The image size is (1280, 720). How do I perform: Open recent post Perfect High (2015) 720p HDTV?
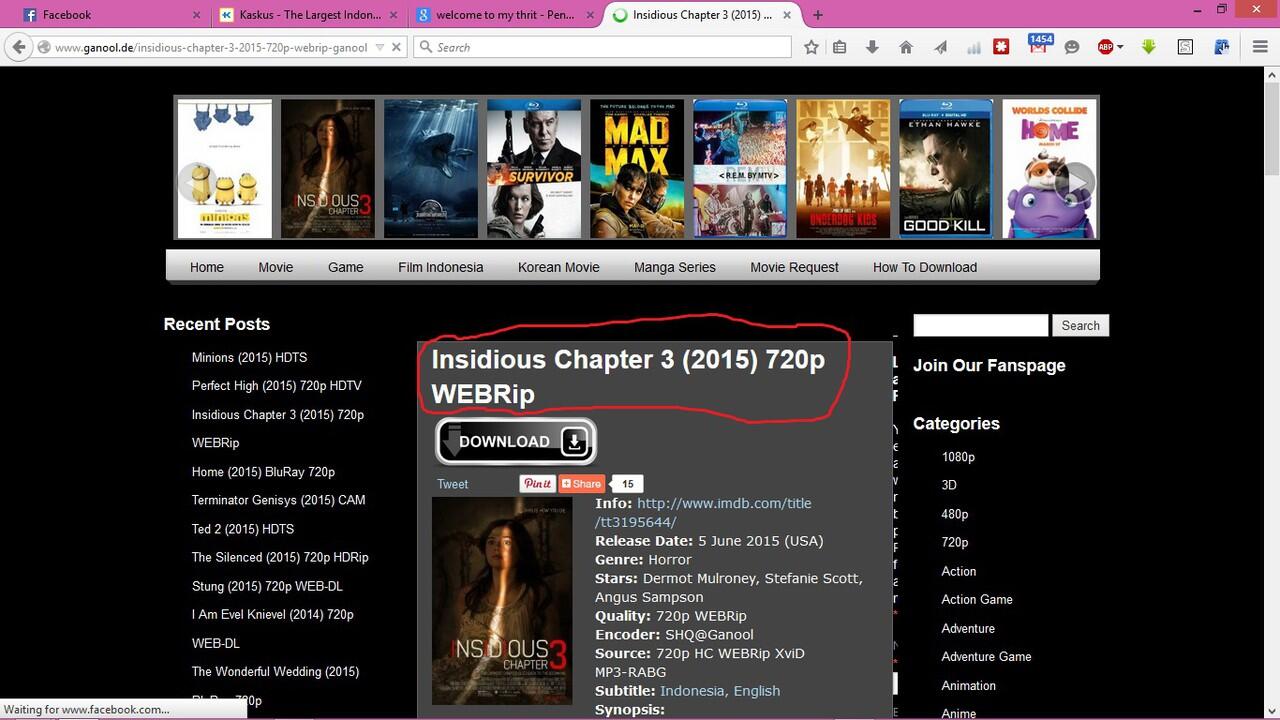point(277,386)
